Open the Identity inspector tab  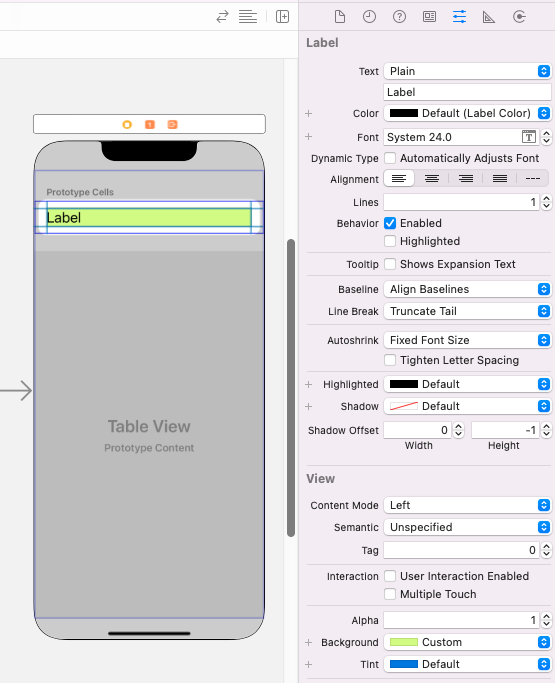(x=429, y=17)
